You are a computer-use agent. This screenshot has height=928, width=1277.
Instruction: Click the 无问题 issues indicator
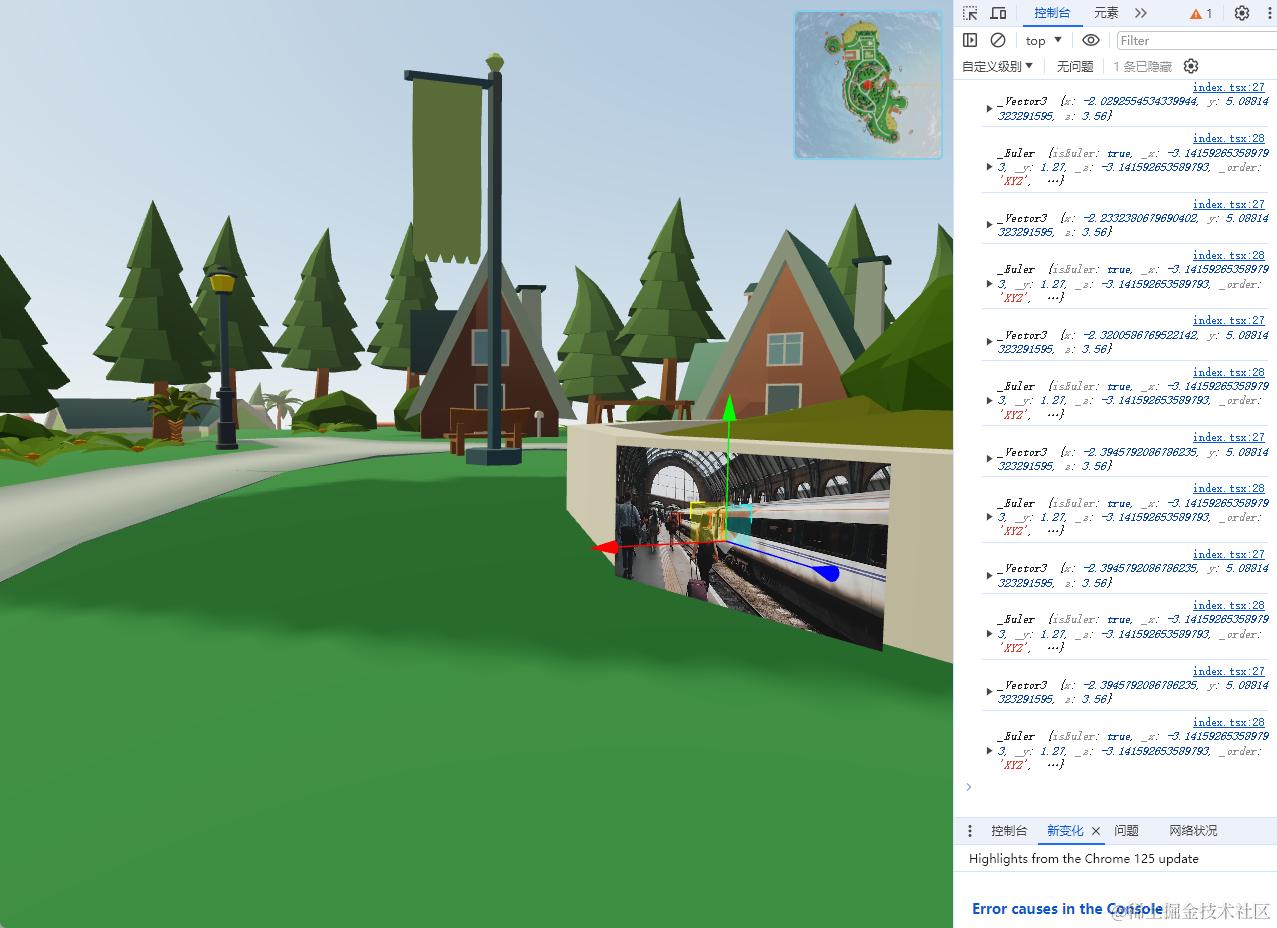pos(1075,66)
